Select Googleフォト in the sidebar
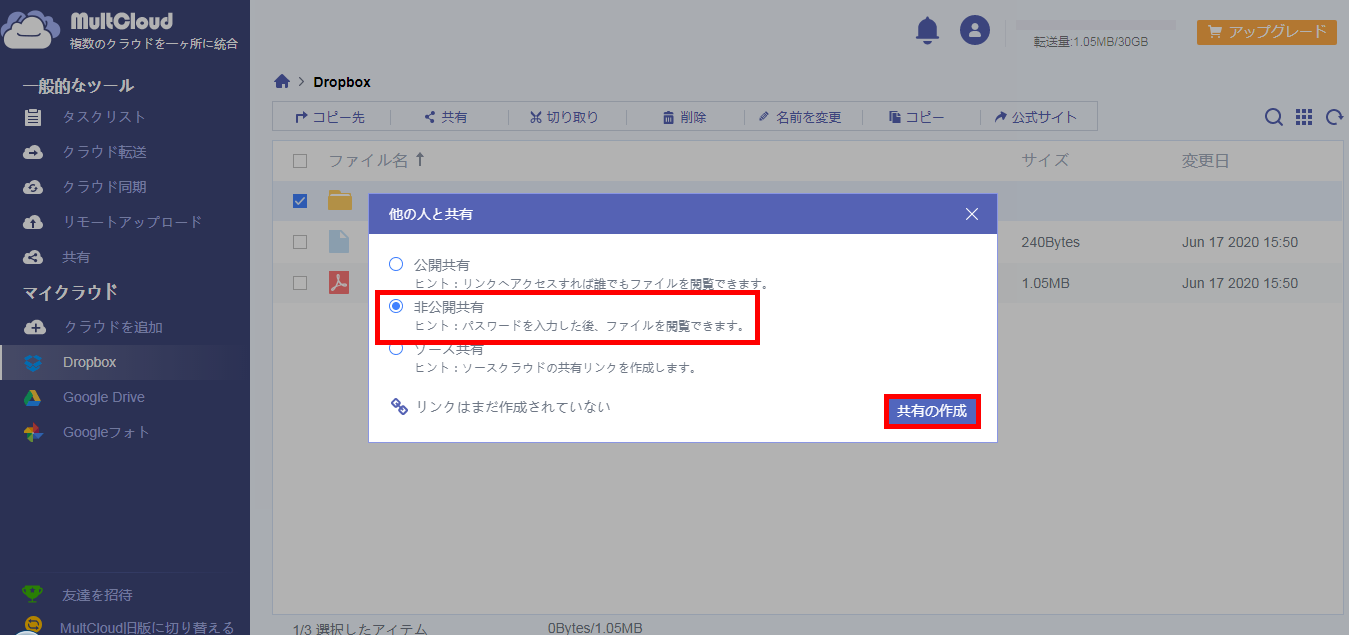The width and height of the screenshot is (1349, 635). click(x=106, y=432)
